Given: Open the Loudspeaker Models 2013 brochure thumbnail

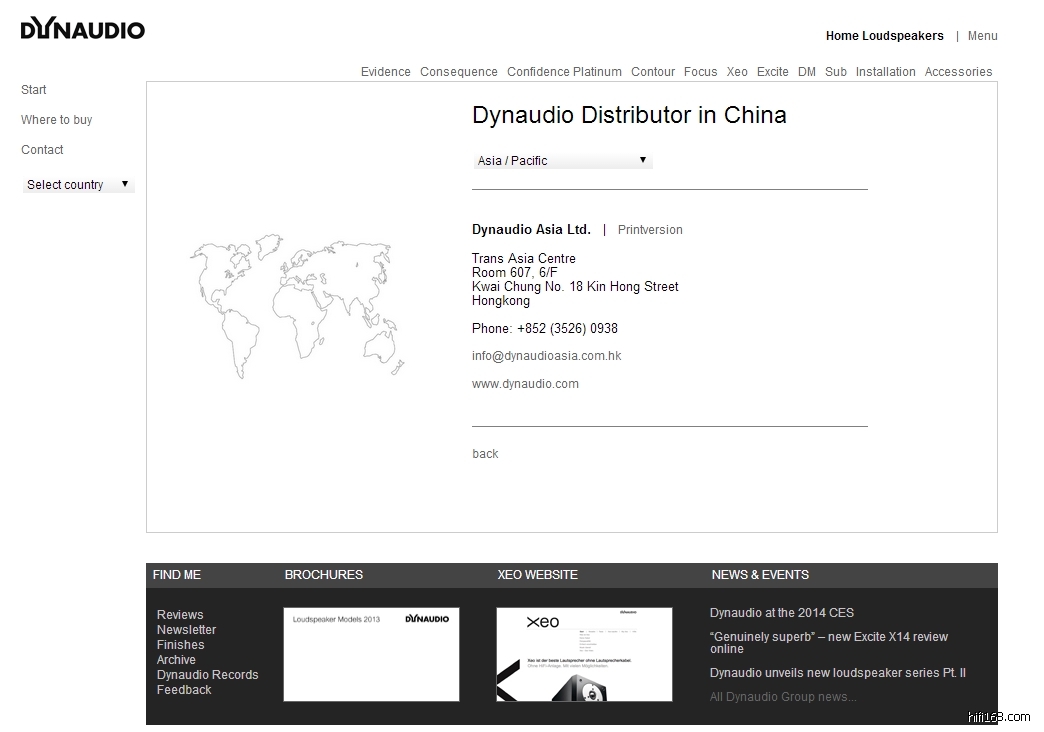Looking at the screenshot, I should [x=371, y=654].
